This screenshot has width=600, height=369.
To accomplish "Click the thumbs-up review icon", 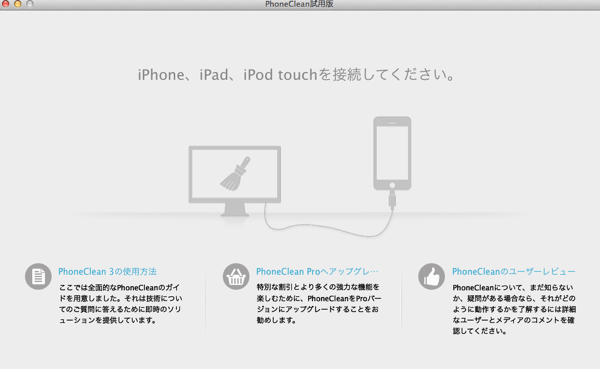I will coord(431,276).
